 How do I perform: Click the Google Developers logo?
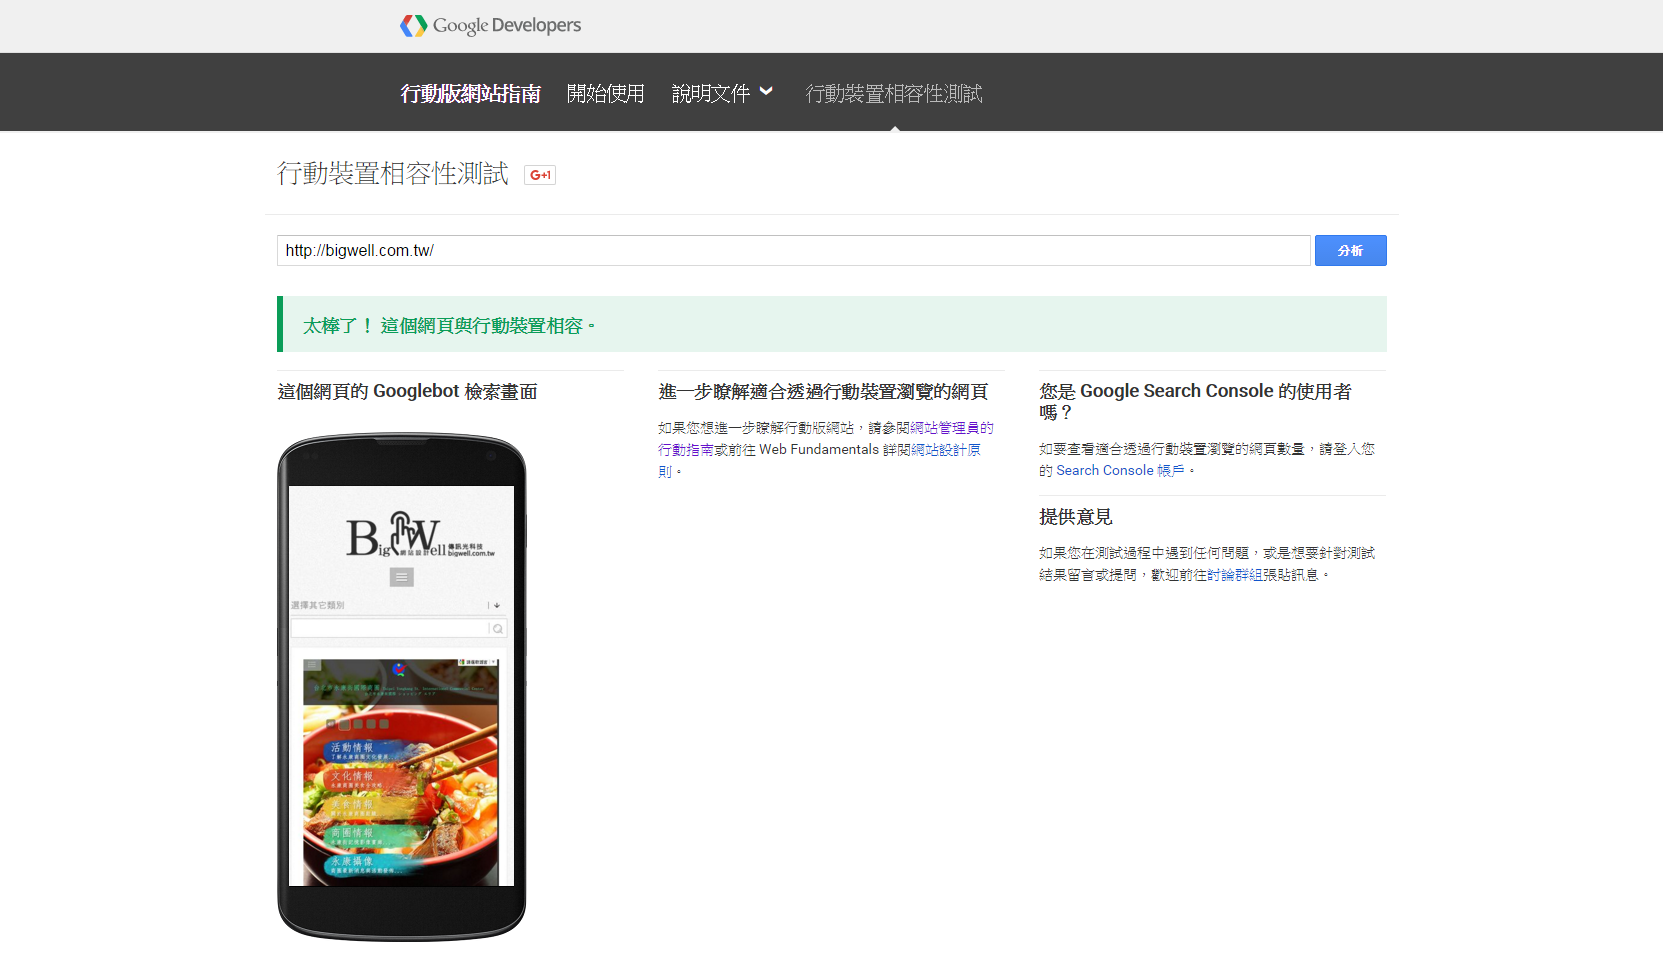click(x=490, y=26)
